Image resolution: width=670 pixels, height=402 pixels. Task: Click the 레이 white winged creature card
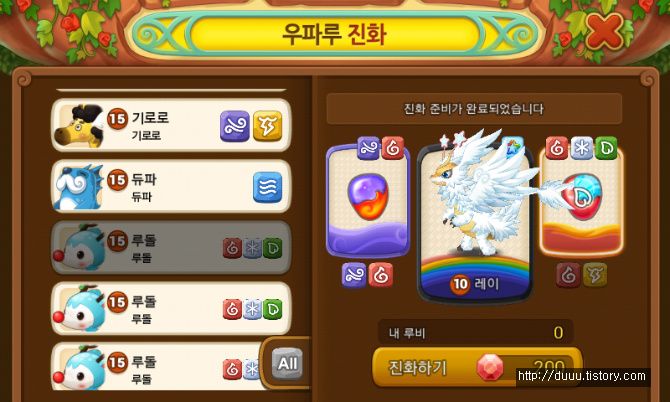click(475, 220)
